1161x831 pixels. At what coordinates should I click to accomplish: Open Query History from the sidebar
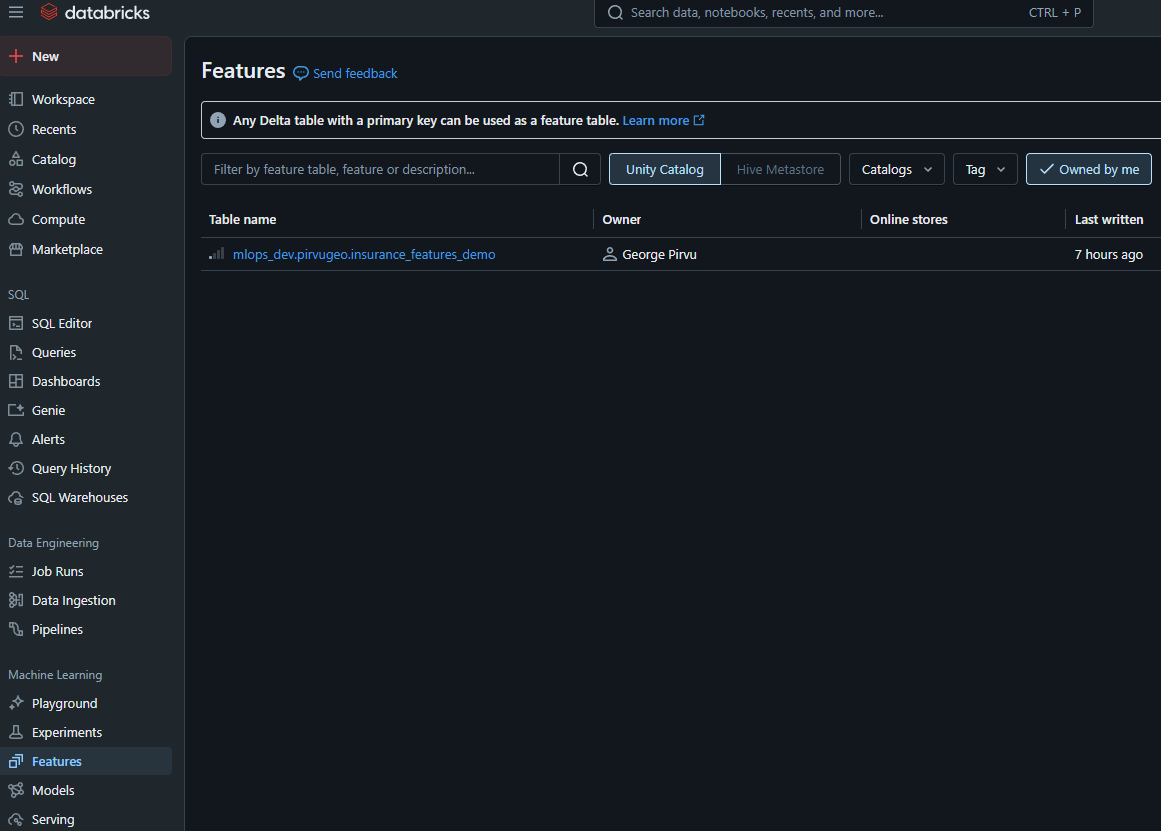[70, 468]
